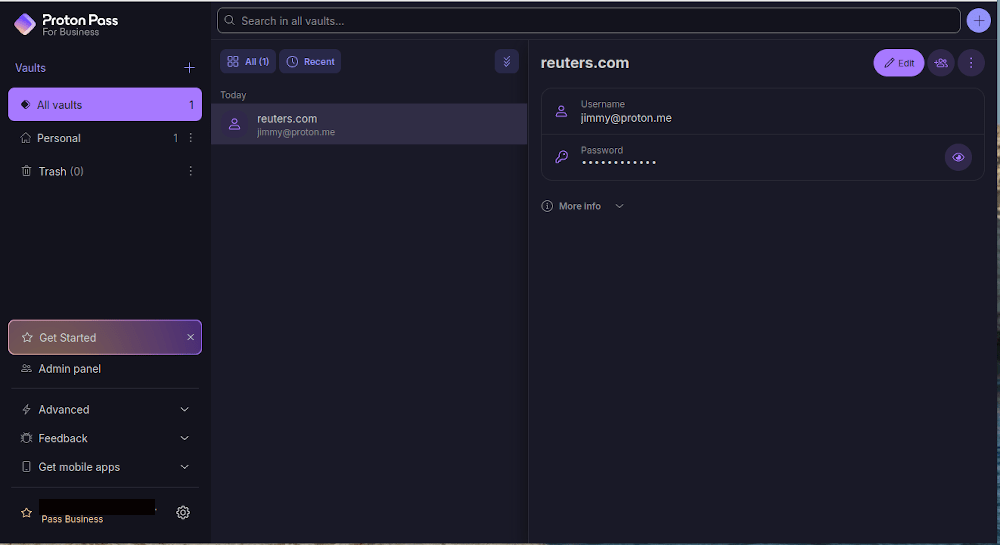This screenshot has height=545, width=1000.
Task: Open the sort order double-chevron button
Action: coord(506,61)
